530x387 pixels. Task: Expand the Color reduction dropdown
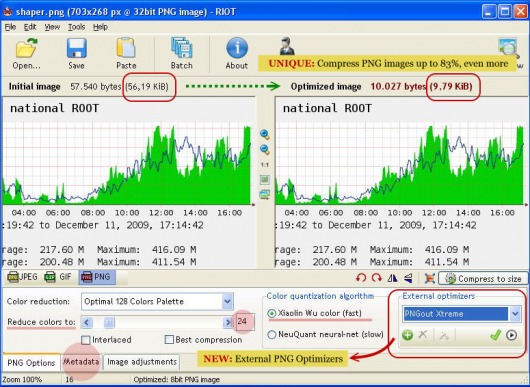227,301
